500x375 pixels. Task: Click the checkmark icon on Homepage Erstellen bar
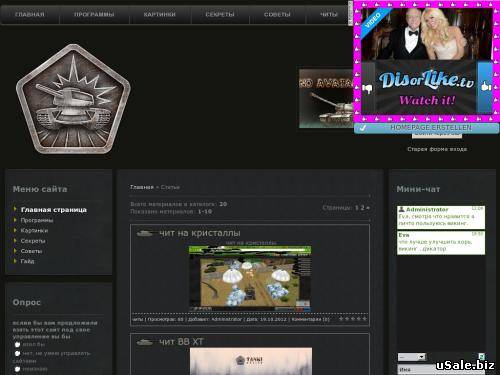[x=363, y=128]
